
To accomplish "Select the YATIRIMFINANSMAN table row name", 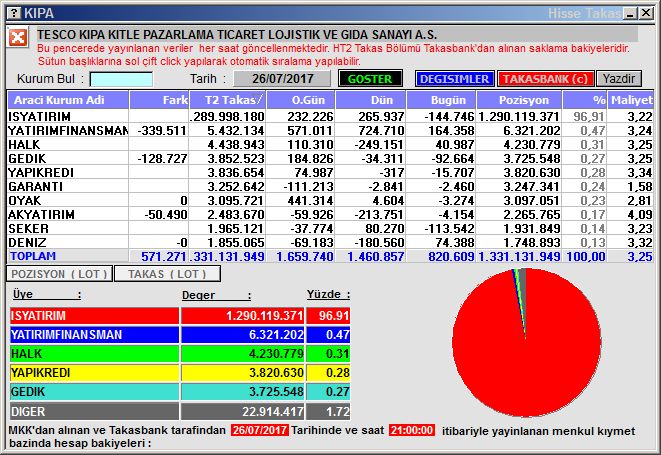I will 68,131.
